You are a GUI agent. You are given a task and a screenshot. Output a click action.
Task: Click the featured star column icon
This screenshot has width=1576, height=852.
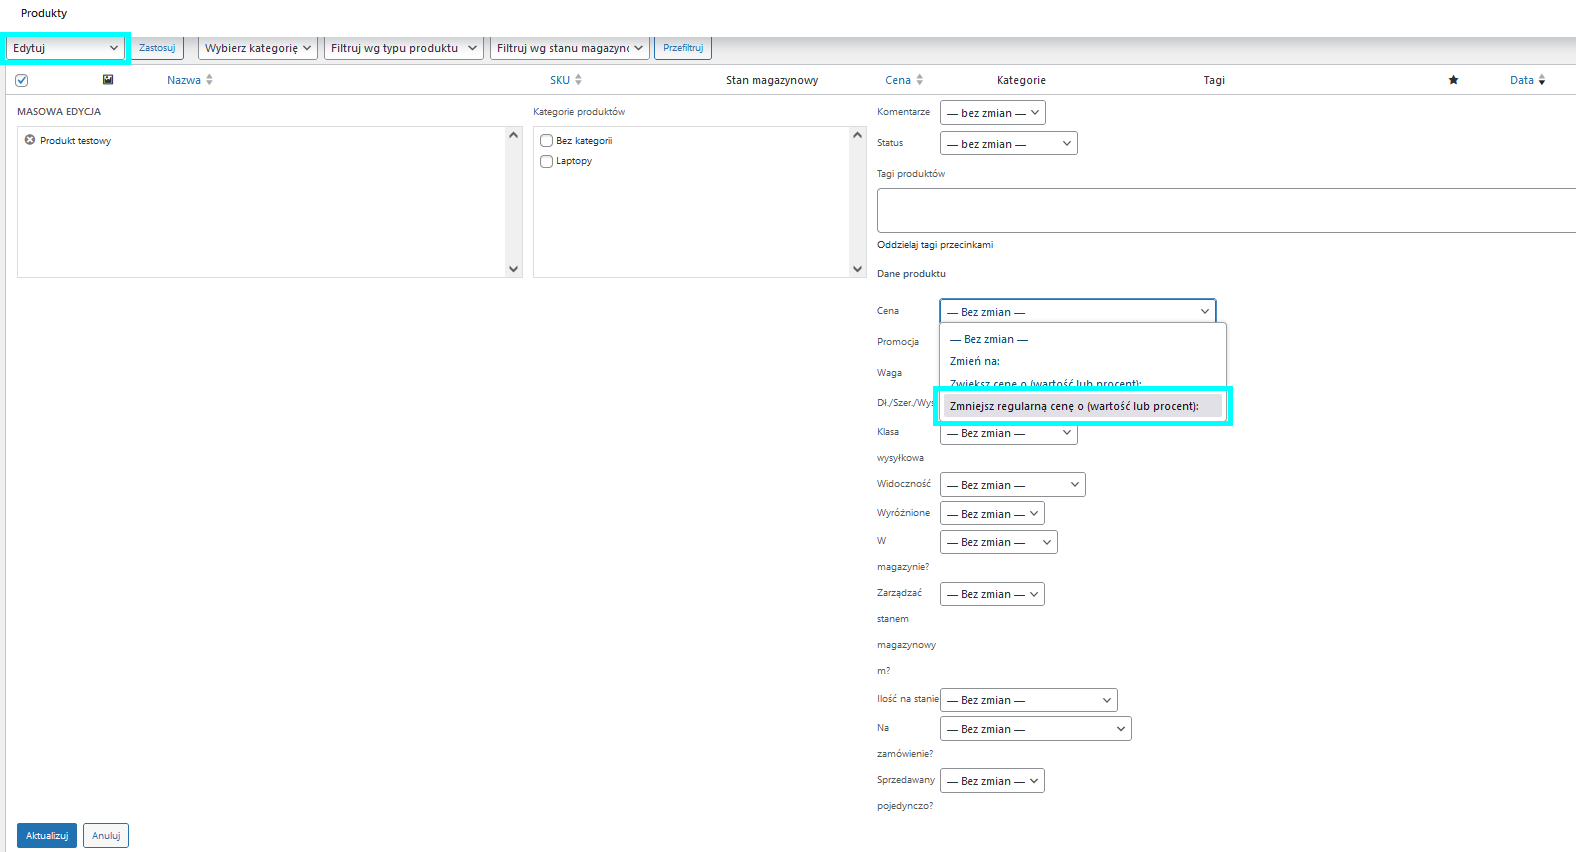click(x=1453, y=80)
